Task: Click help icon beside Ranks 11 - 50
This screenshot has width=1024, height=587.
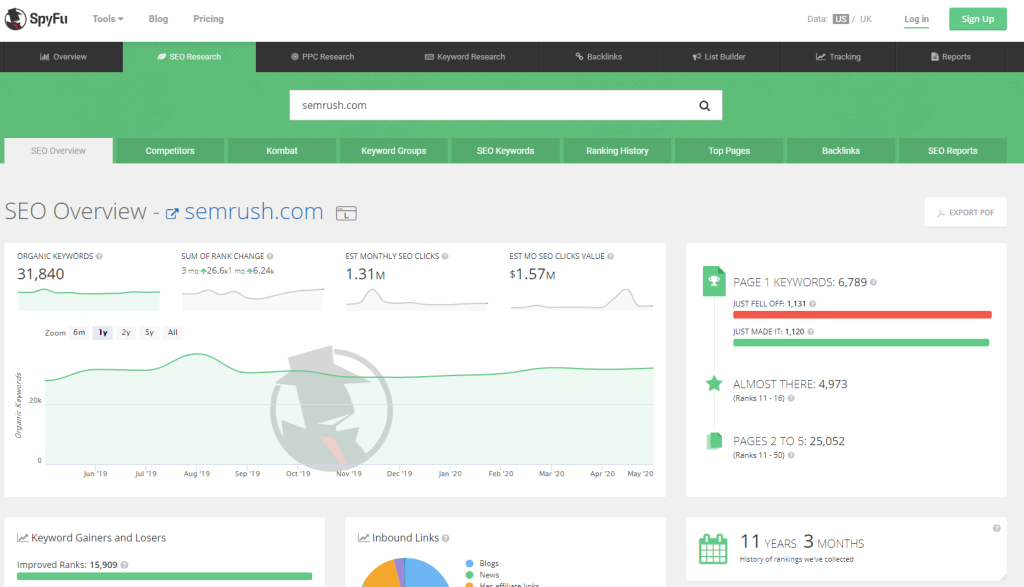Action: click(x=791, y=455)
